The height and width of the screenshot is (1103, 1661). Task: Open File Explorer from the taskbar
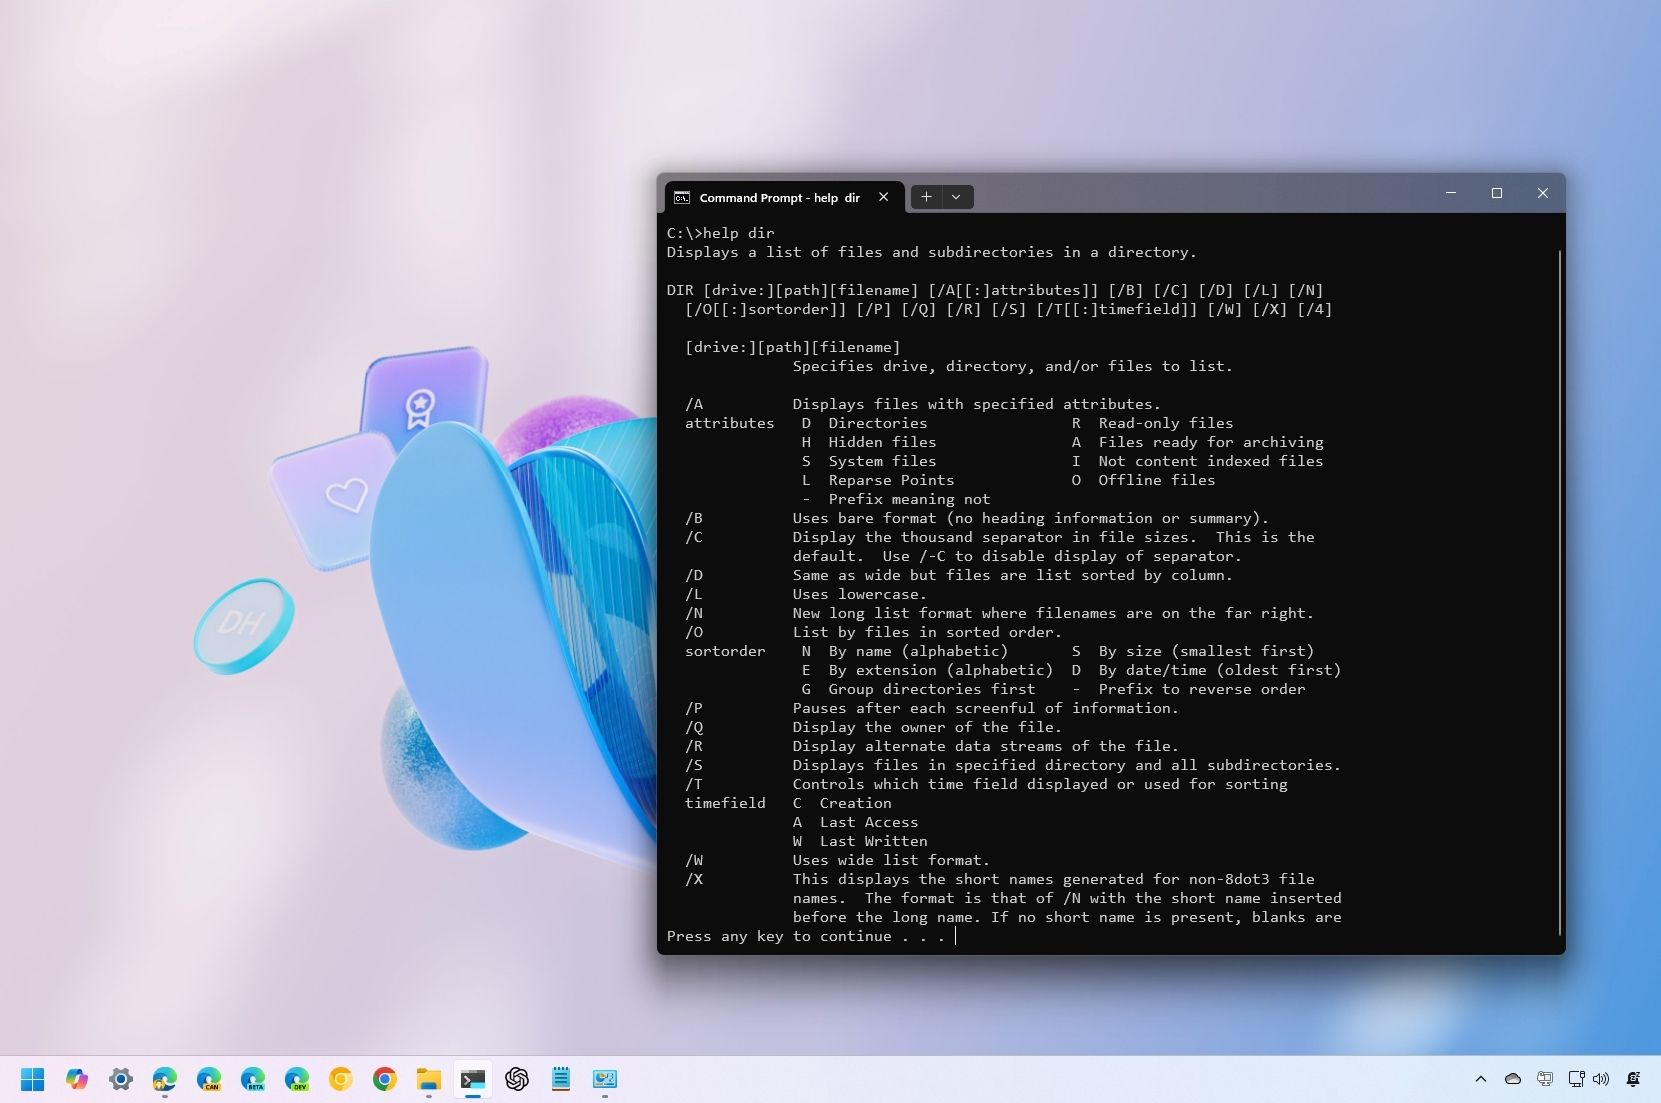point(428,1080)
